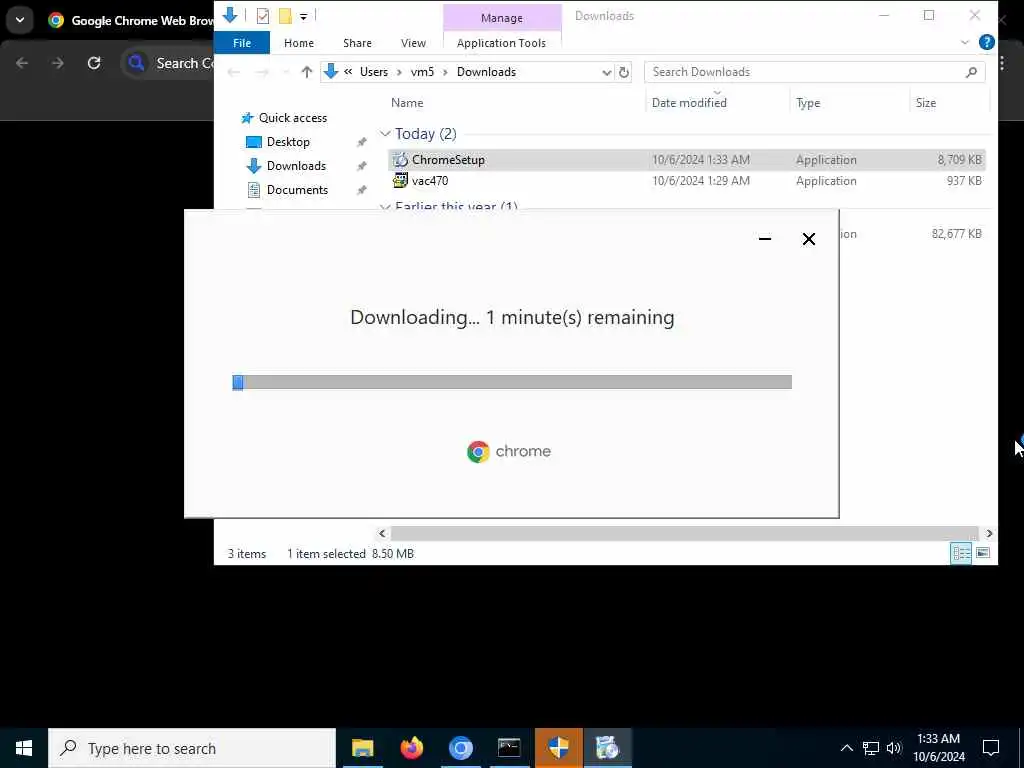Viewport: 1024px width, 768px height.
Task: Click the browser Forward arrow
Action: coord(58,63)
